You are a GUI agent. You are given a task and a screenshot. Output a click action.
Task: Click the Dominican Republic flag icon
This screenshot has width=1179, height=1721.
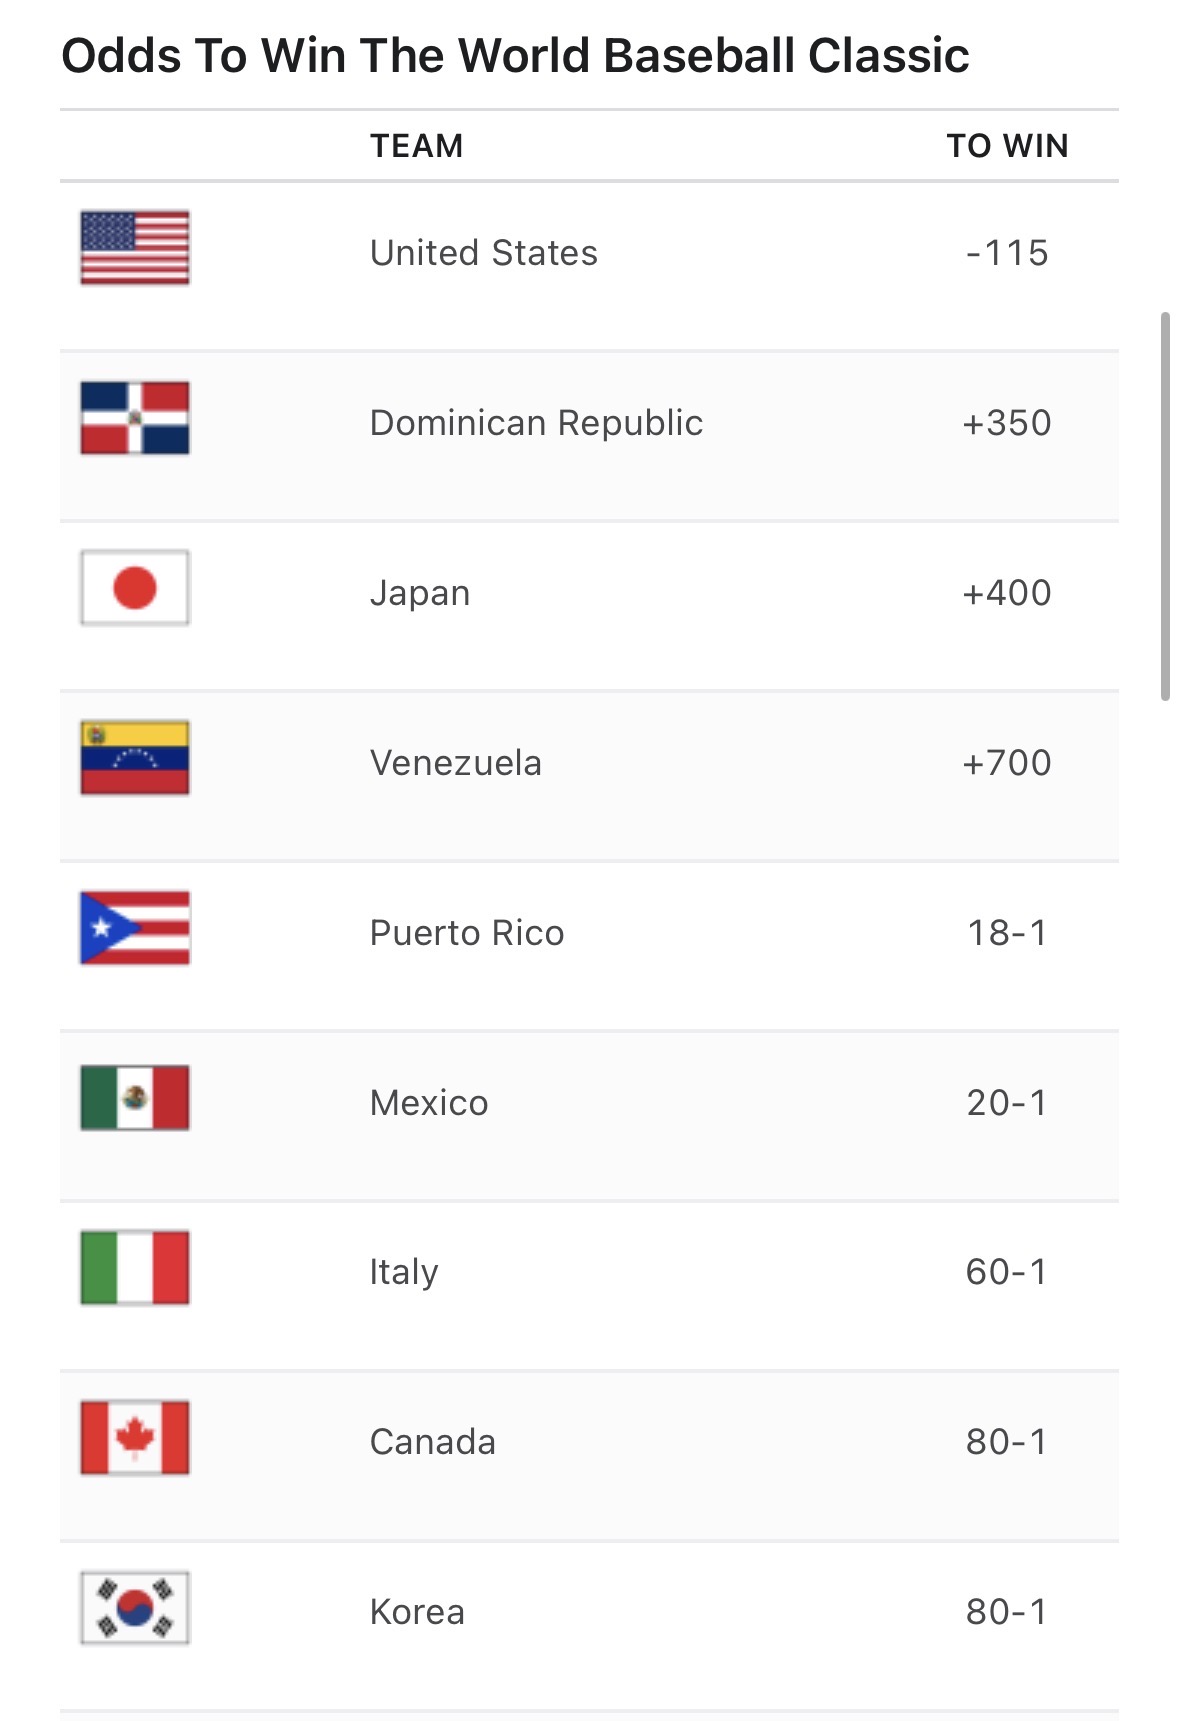click(x=135, y=418)
